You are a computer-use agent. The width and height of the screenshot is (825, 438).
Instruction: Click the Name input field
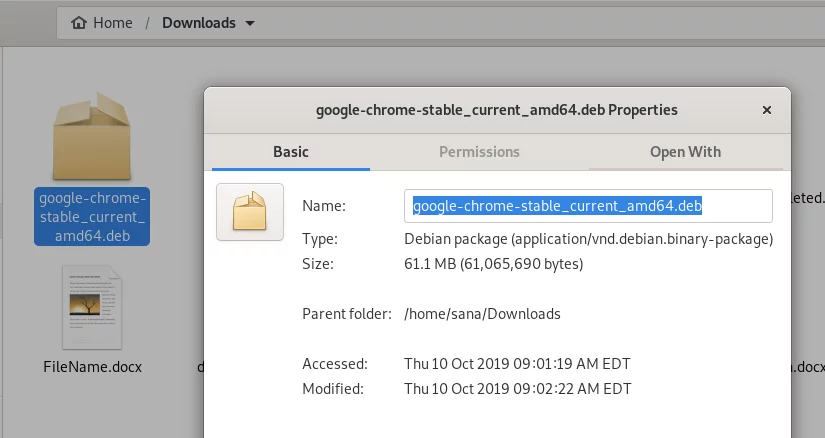(x=588, y=206)
